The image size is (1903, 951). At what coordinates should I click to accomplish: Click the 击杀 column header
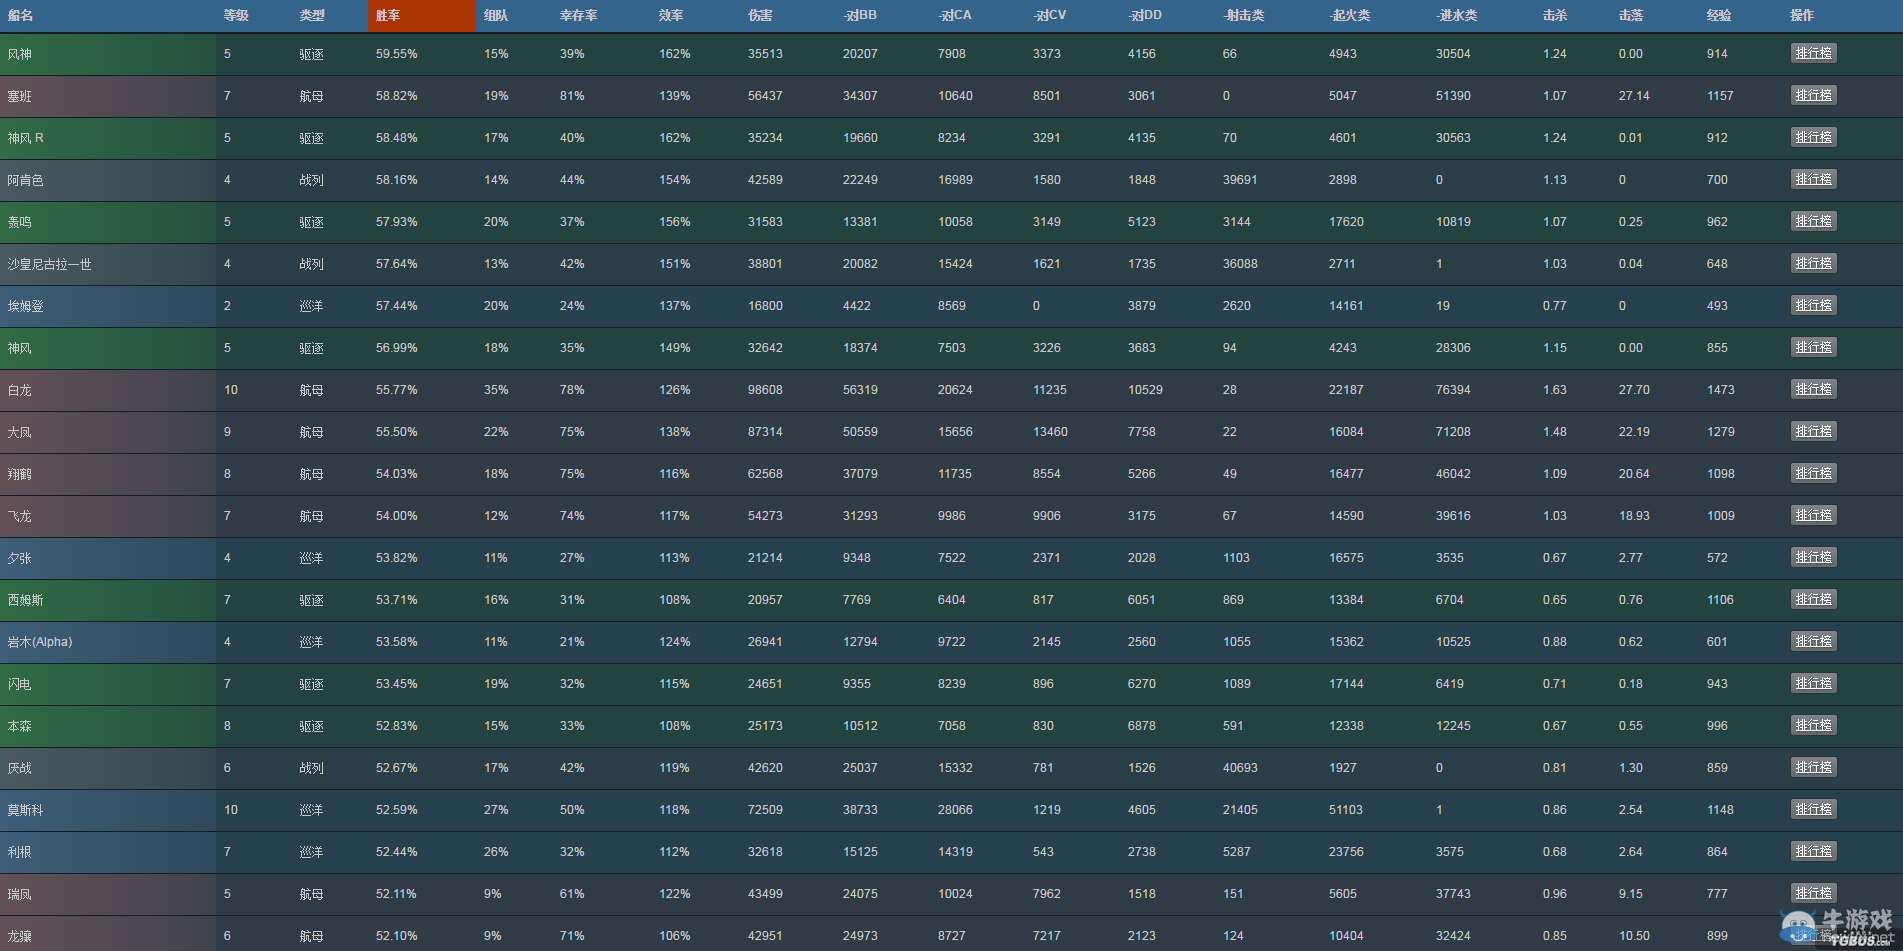click(1555, 16)
